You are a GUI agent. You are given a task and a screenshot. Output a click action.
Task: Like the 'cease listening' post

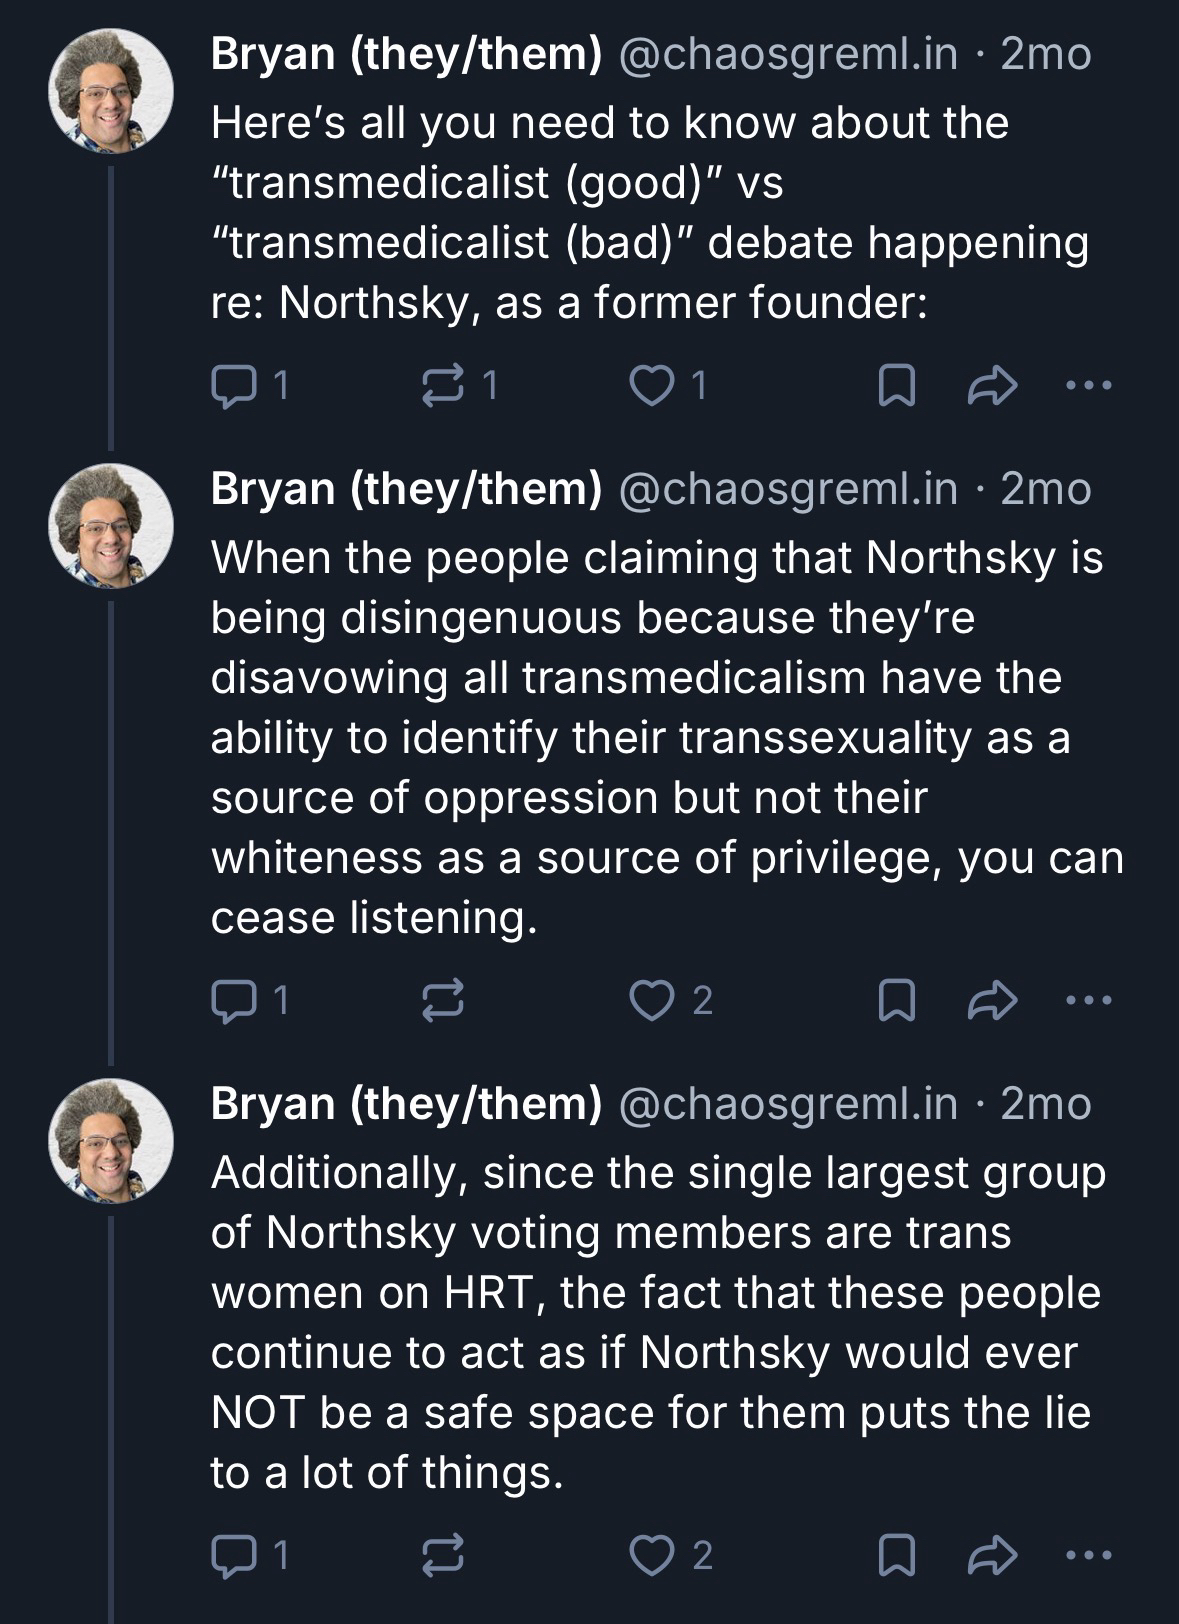click(653, 1000)
